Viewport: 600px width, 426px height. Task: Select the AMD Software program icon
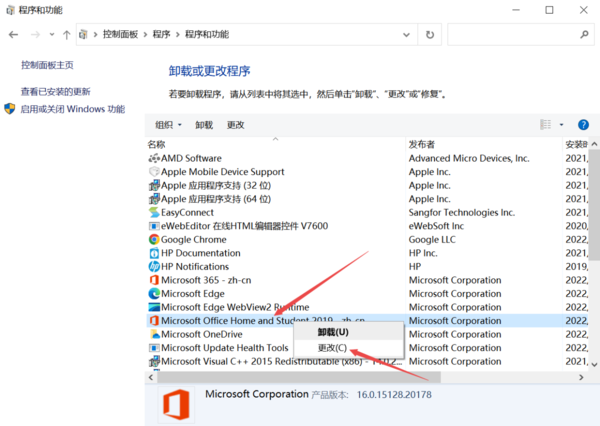click(154, 158)
